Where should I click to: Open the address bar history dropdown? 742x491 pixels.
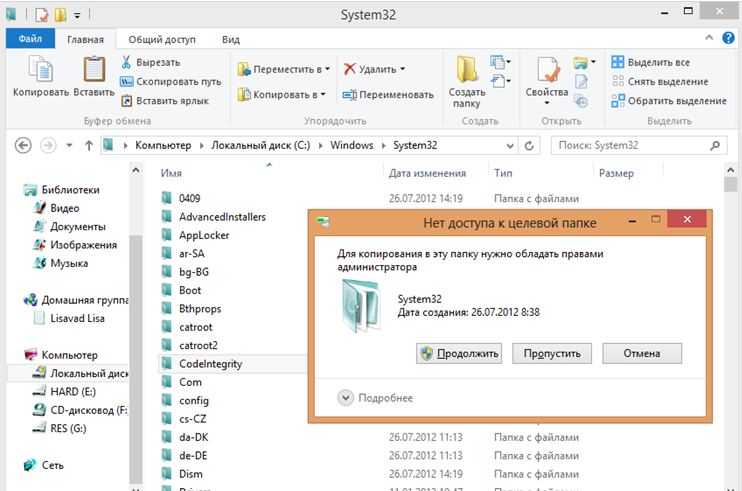pos(510,146)
